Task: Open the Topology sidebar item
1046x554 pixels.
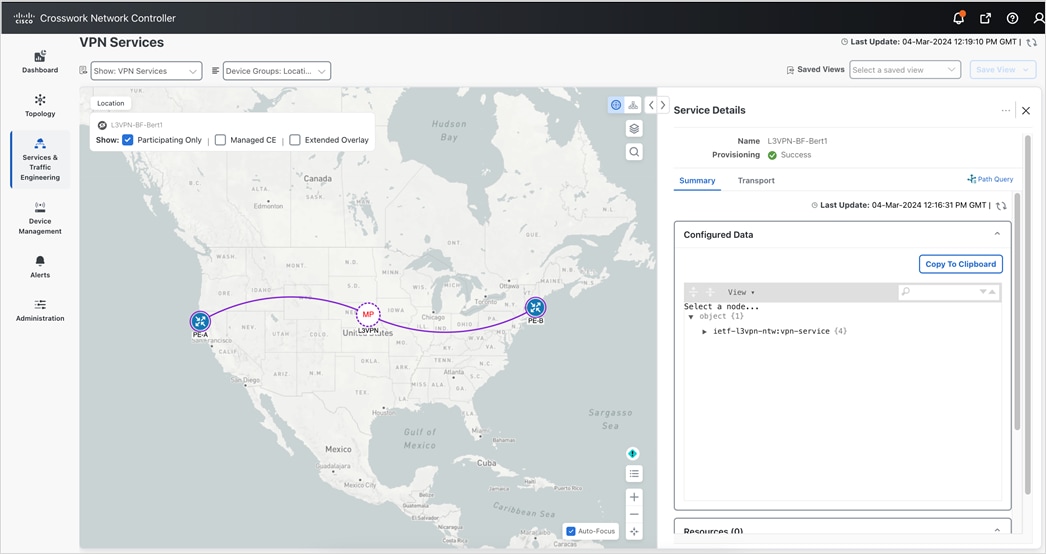Action: point(40,105)
